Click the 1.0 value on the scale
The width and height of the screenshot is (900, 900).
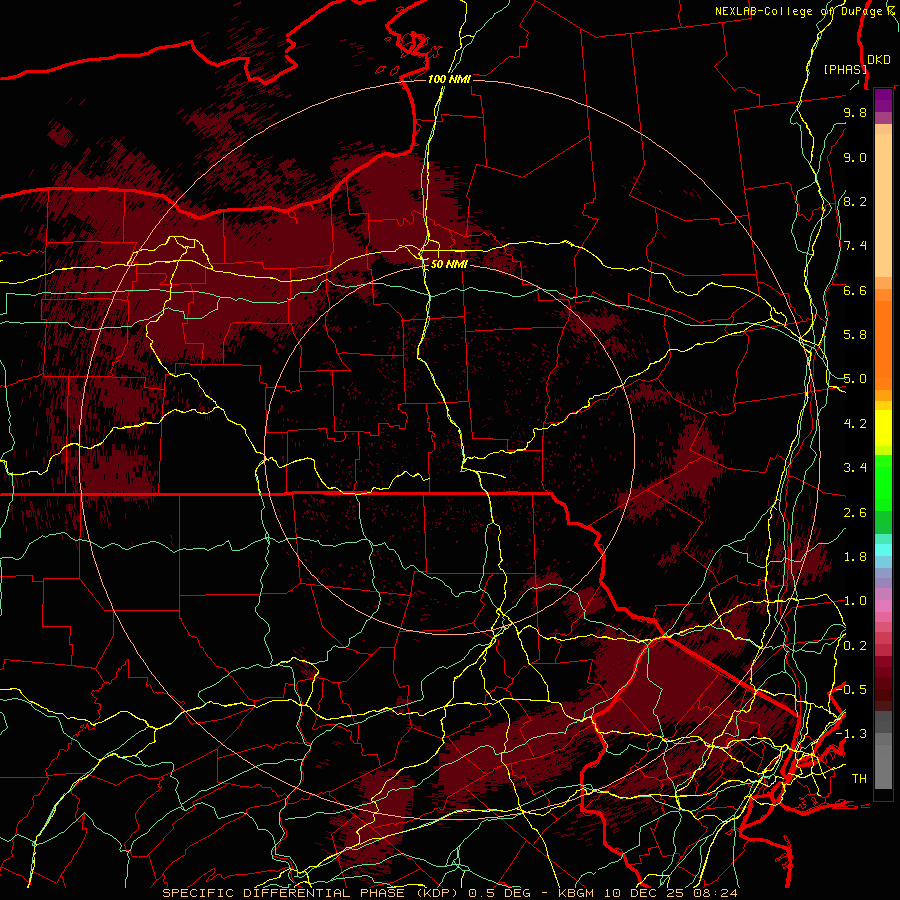(855, 601)
